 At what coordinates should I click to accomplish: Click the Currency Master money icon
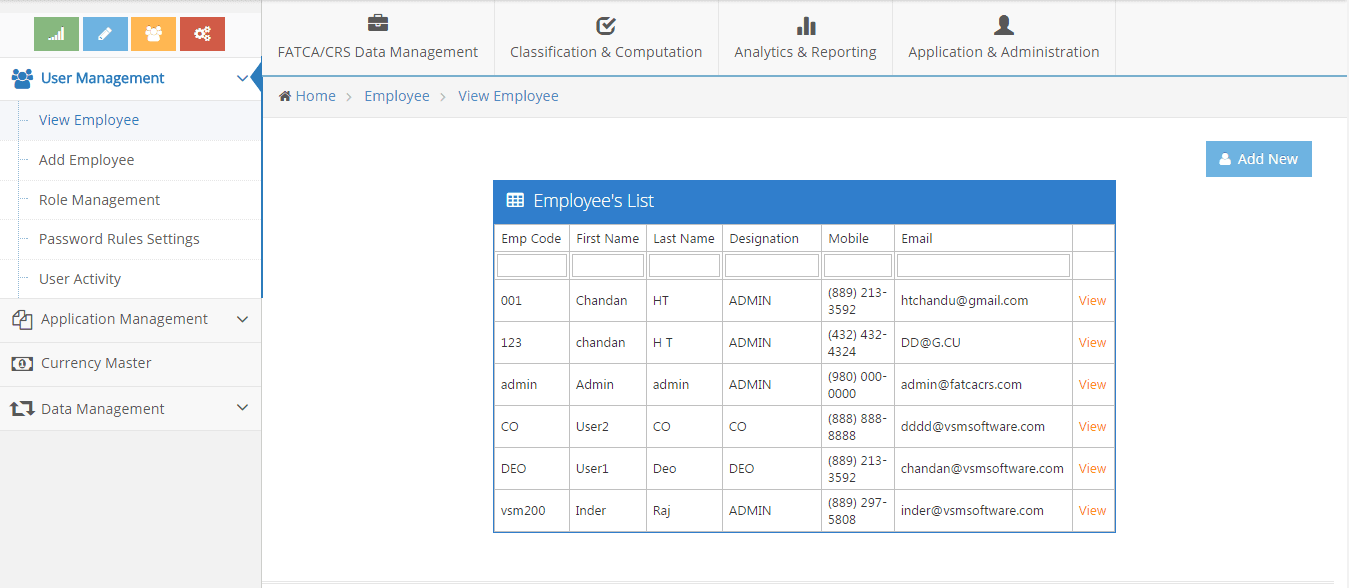coord(22,364)
